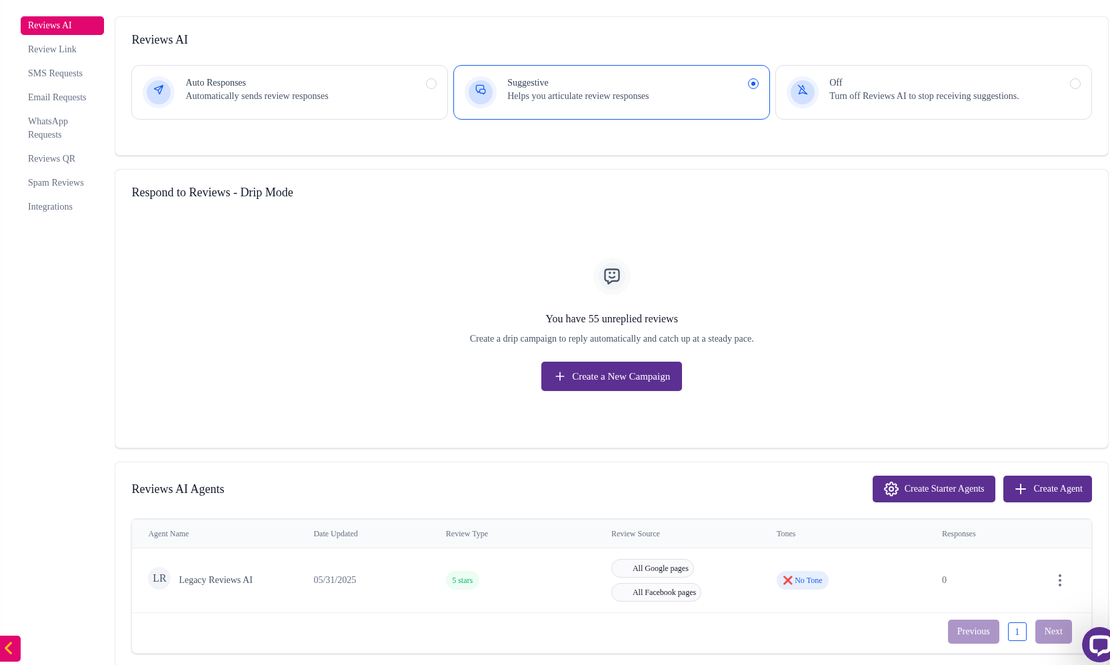Go to Review Link in the sidebar
The width and height of the screenshot is (1110, 665).
click(x=52, y=50)
